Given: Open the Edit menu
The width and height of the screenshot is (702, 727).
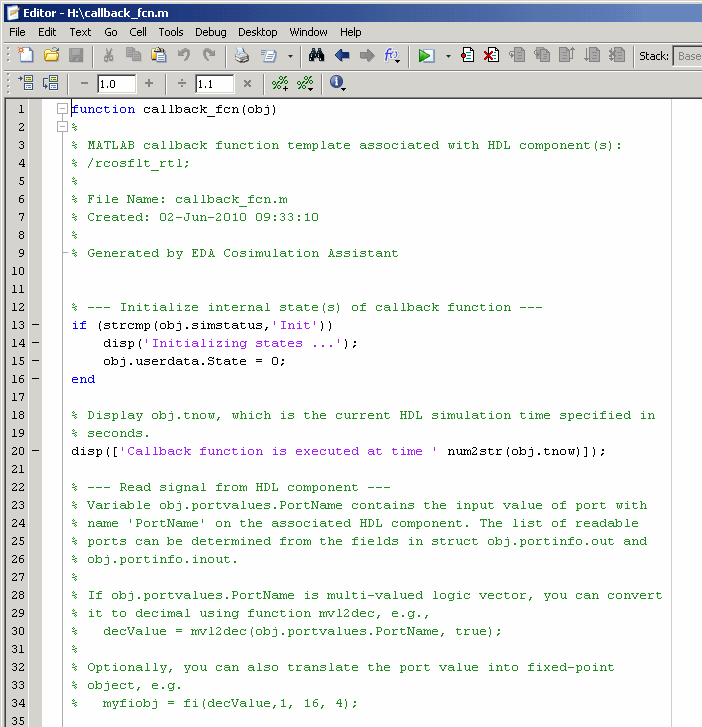Looking at the screenshot, I should tap(47, 32).
